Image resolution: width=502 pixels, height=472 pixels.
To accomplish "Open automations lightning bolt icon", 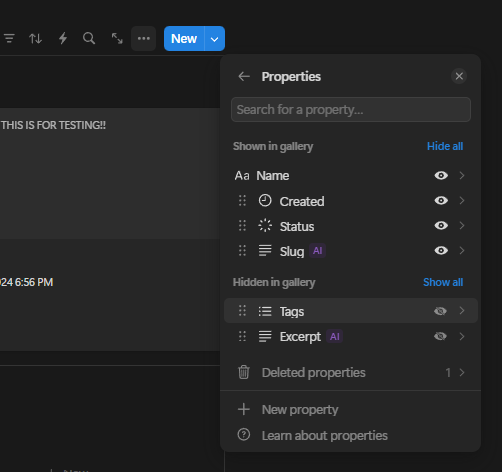I will 63,39.
